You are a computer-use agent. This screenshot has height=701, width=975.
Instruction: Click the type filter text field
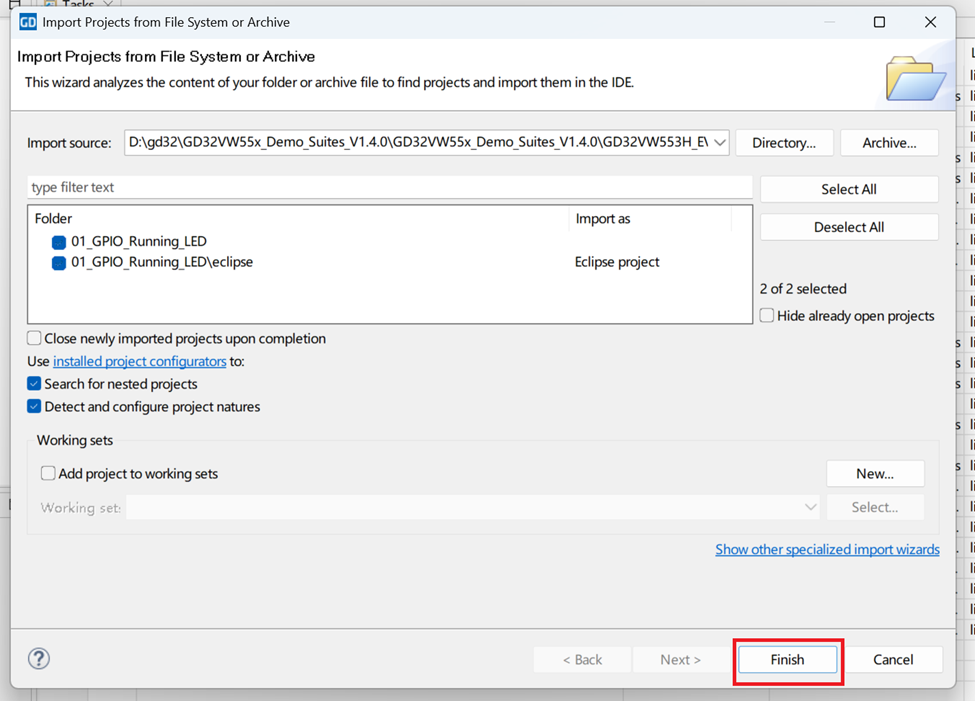coord(390,188)
